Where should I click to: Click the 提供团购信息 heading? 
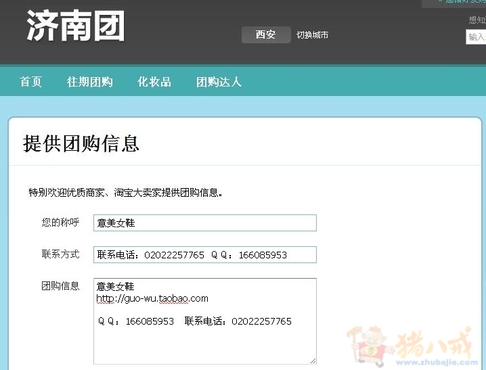click(81, 144)
